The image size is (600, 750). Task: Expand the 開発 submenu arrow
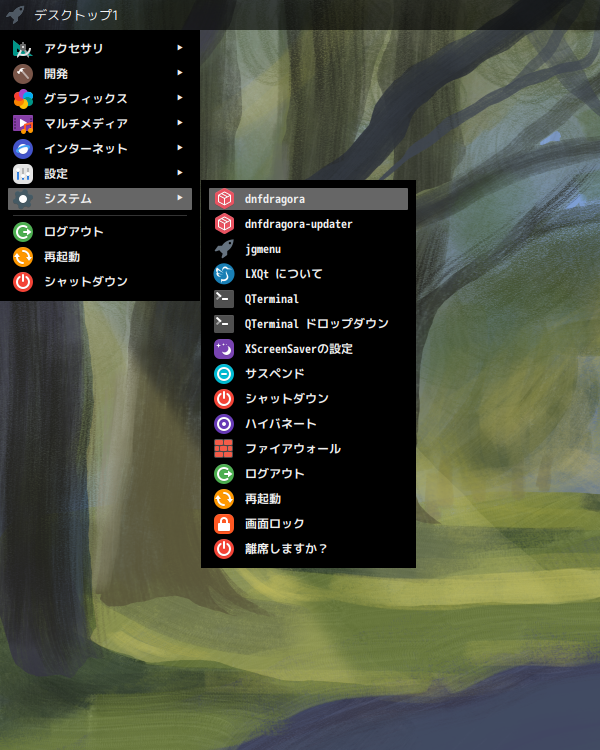[x=180, y=73]
